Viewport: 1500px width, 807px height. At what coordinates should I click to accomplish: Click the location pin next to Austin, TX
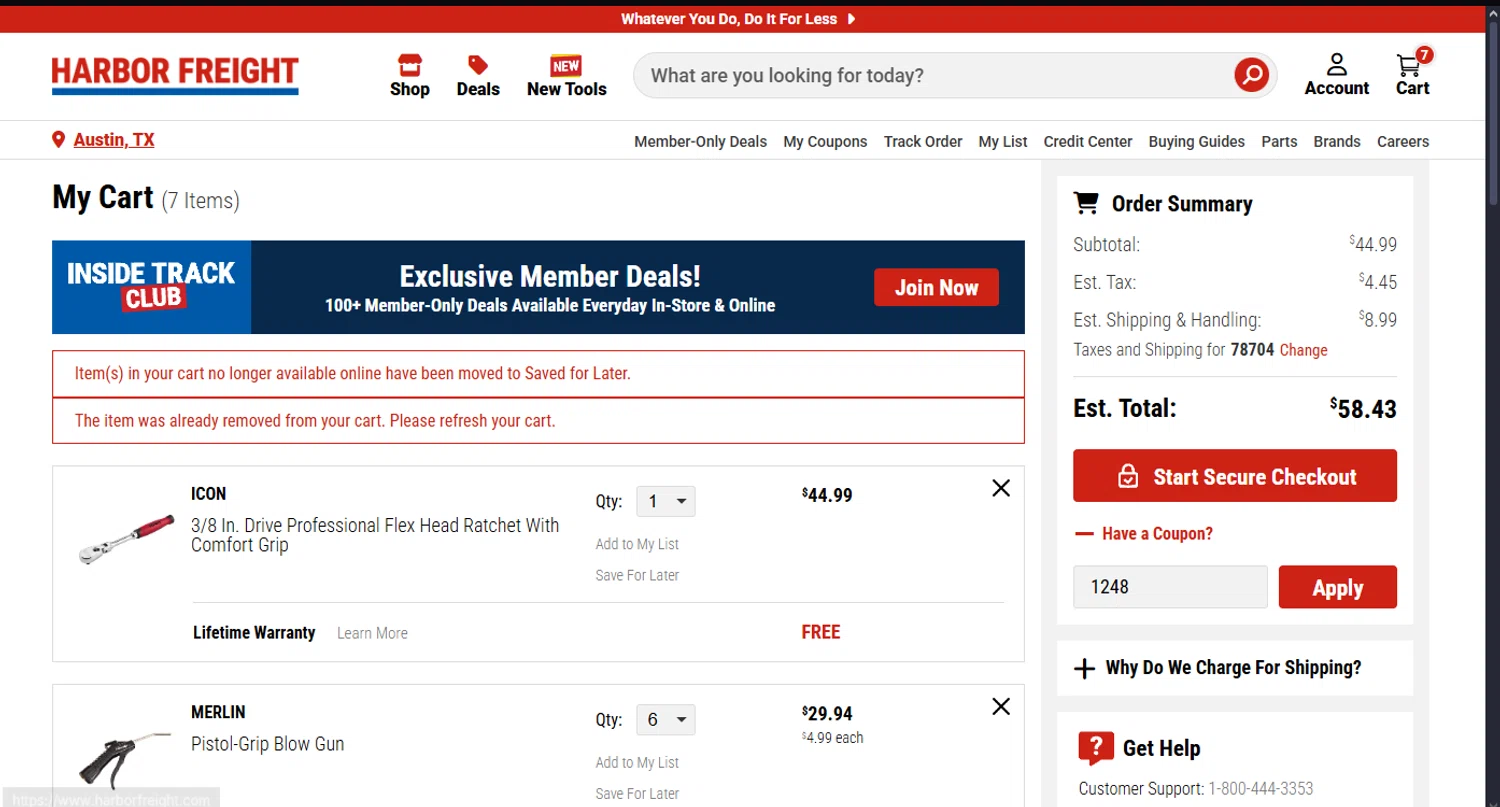(59, 140)
